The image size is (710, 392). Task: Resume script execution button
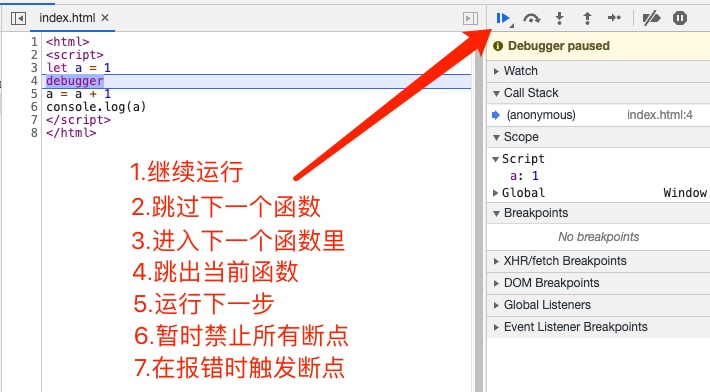pos(503,18)
